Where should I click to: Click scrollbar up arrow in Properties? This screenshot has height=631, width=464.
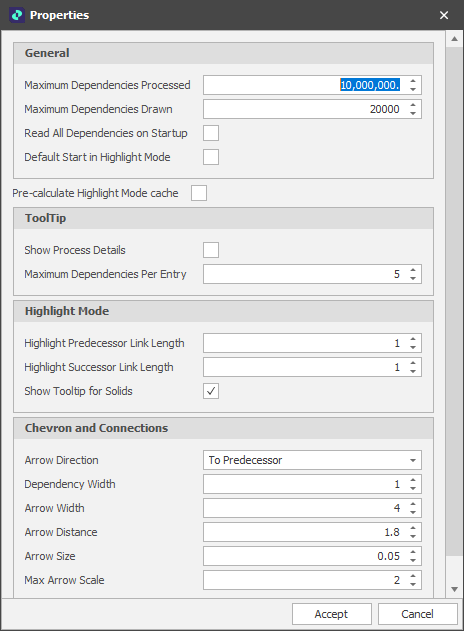(455, 39)
